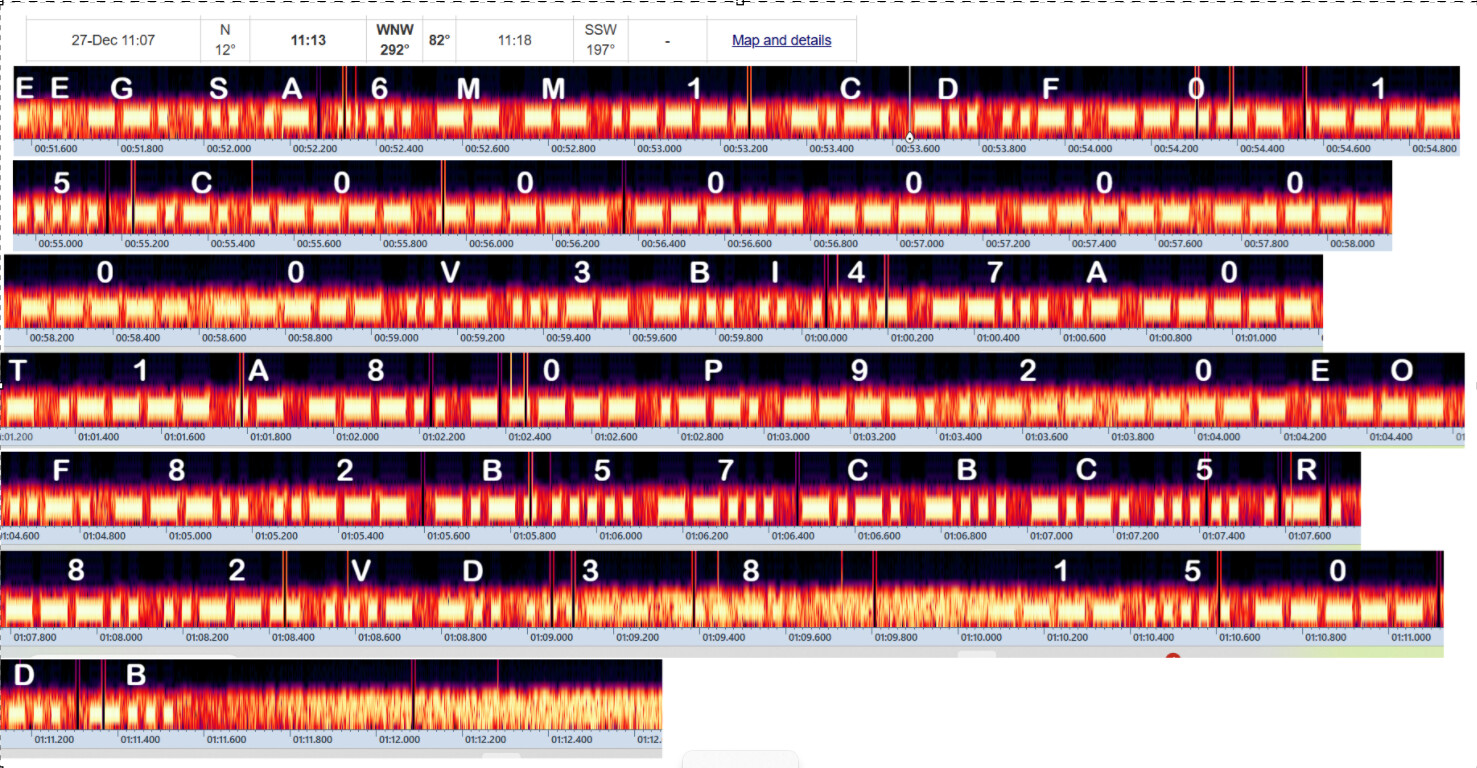1477x768 pixels.
Task: Click the bold 11:13 time cell
Action: pos(308,41)
